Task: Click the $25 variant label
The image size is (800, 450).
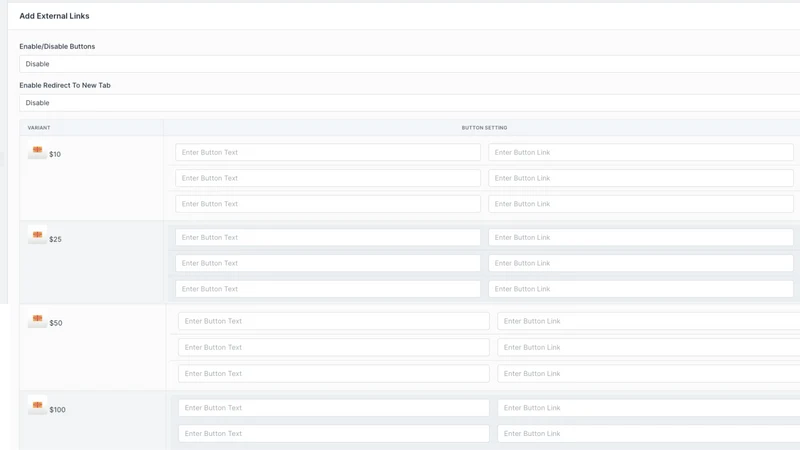Action: 55,239
